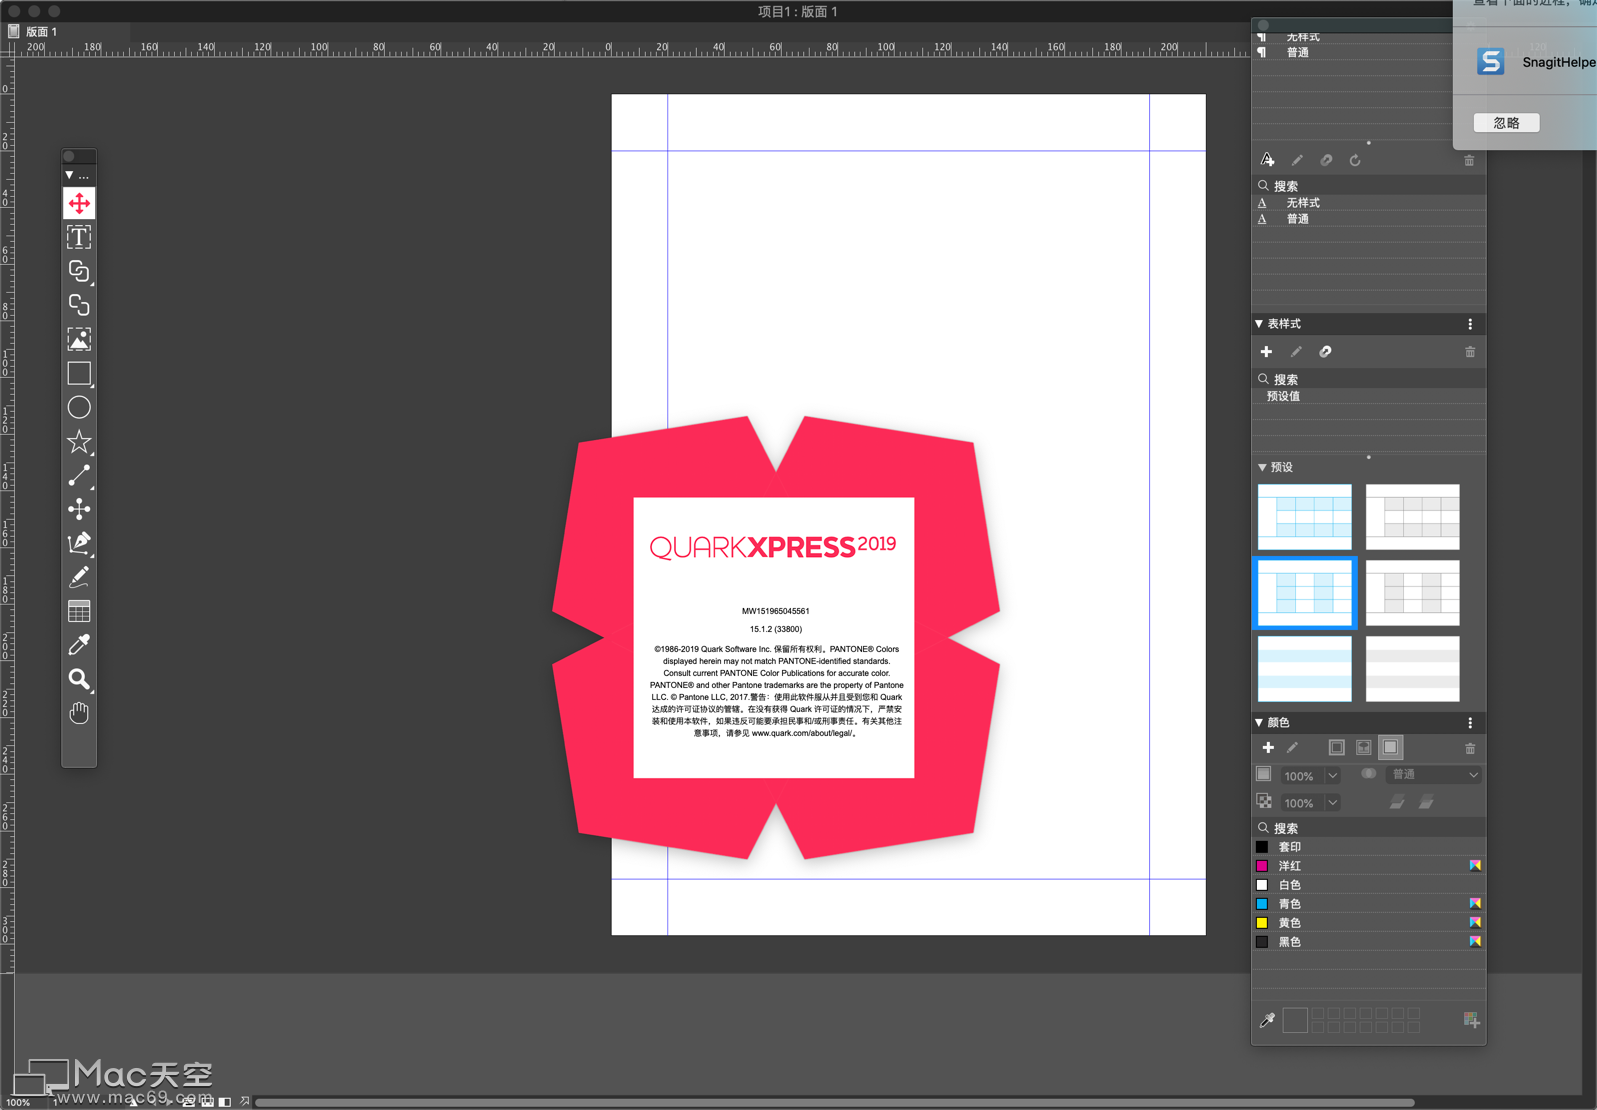Pick a color with Colors panel eyedropper
Image resolution: width=1597 pixels, height=1110 pixels.
[x=1267, y=1020]
